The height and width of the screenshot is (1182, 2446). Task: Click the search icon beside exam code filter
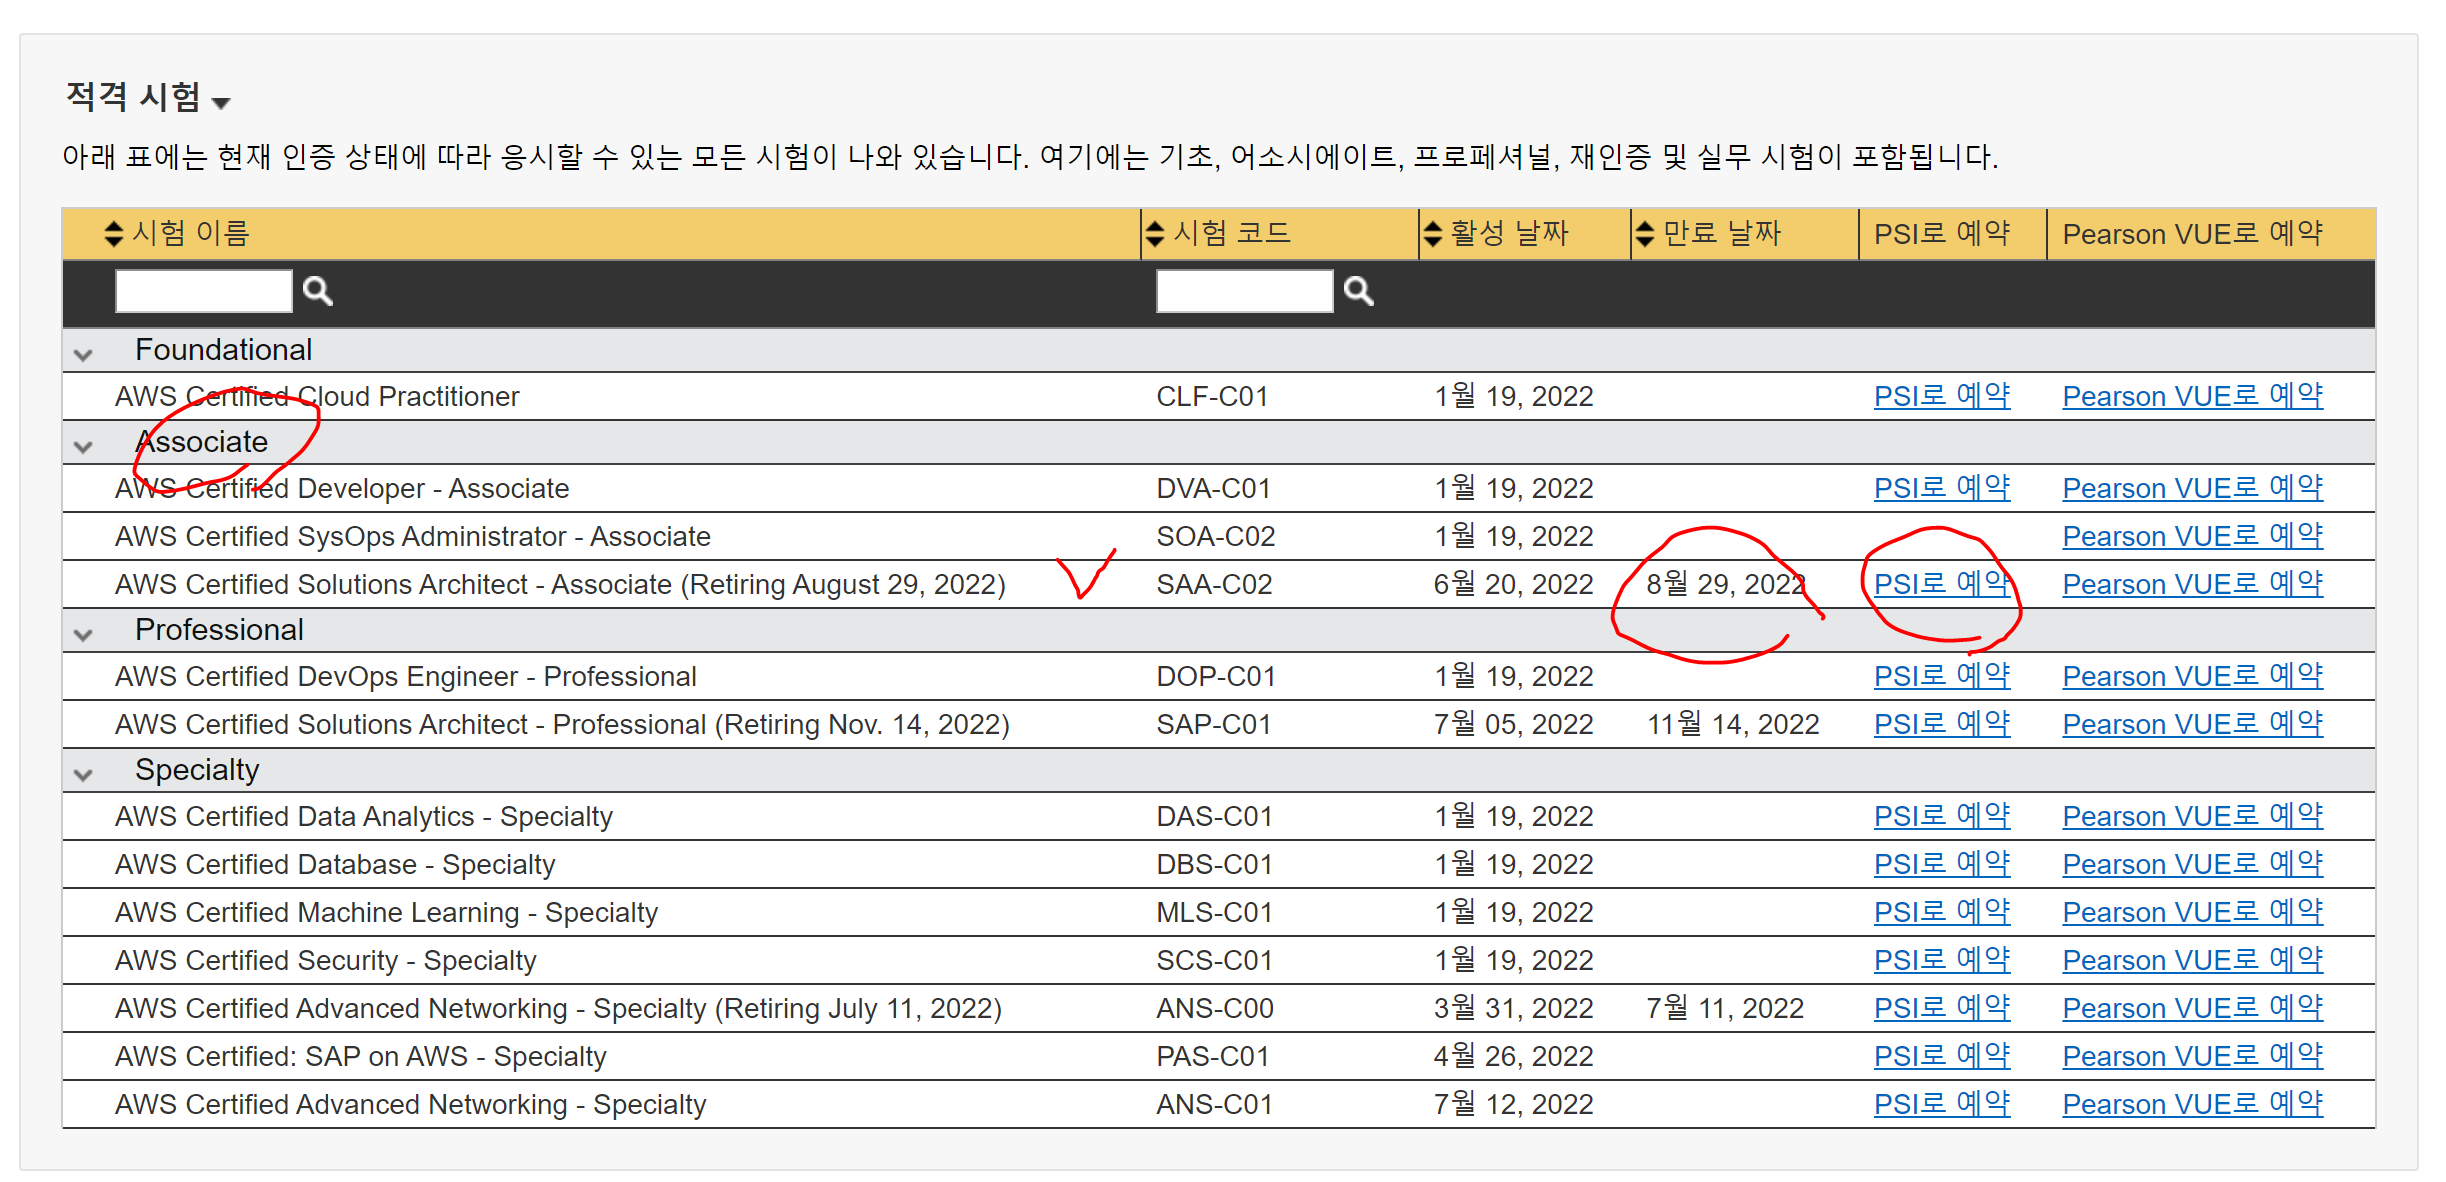(x=1358, y=291)
